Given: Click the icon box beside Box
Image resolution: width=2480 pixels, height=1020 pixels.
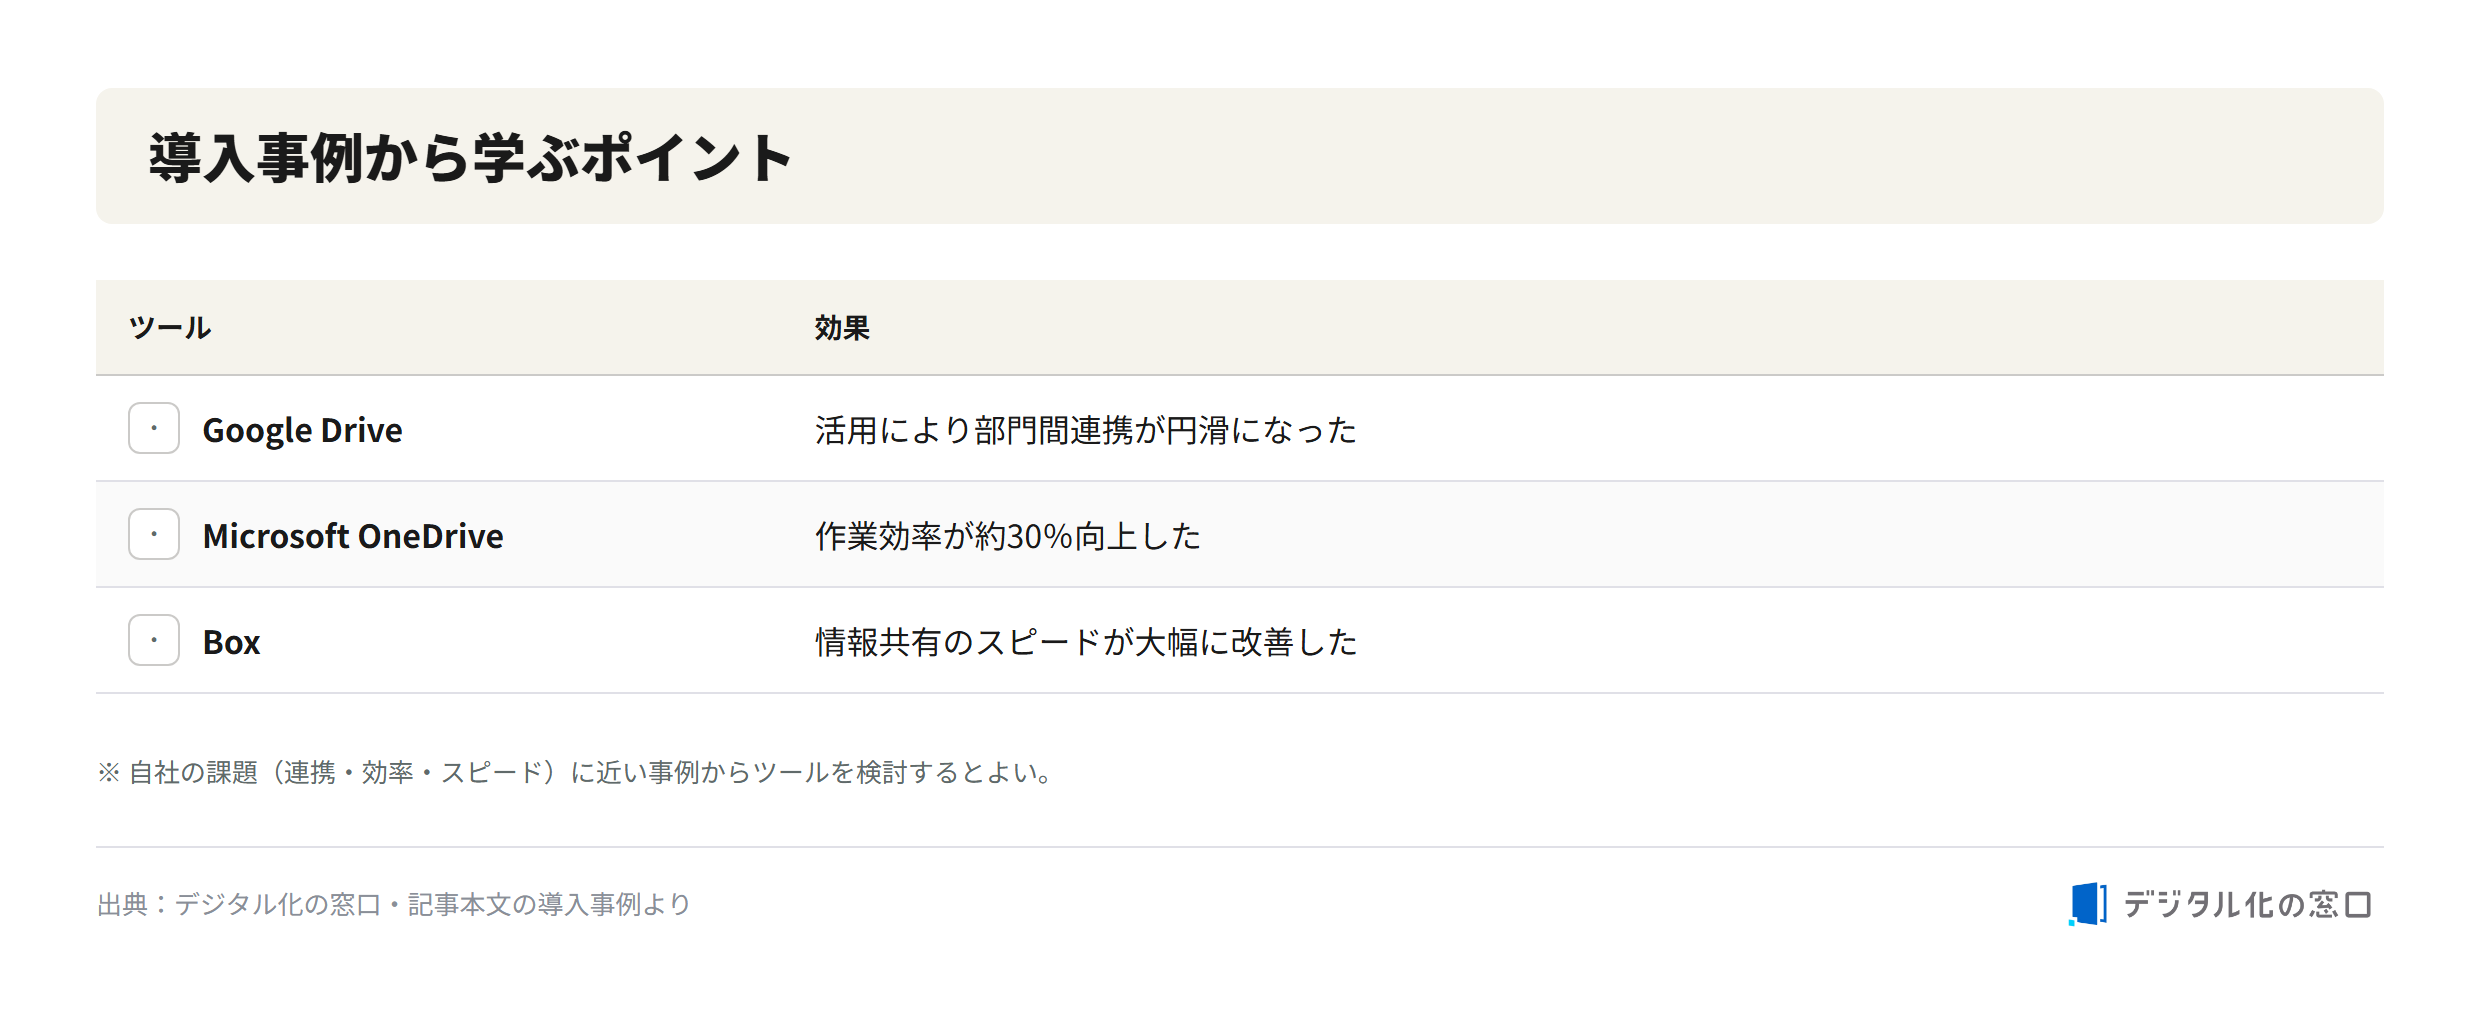Looking at the screenshot, I should click(x=154, y=640).
